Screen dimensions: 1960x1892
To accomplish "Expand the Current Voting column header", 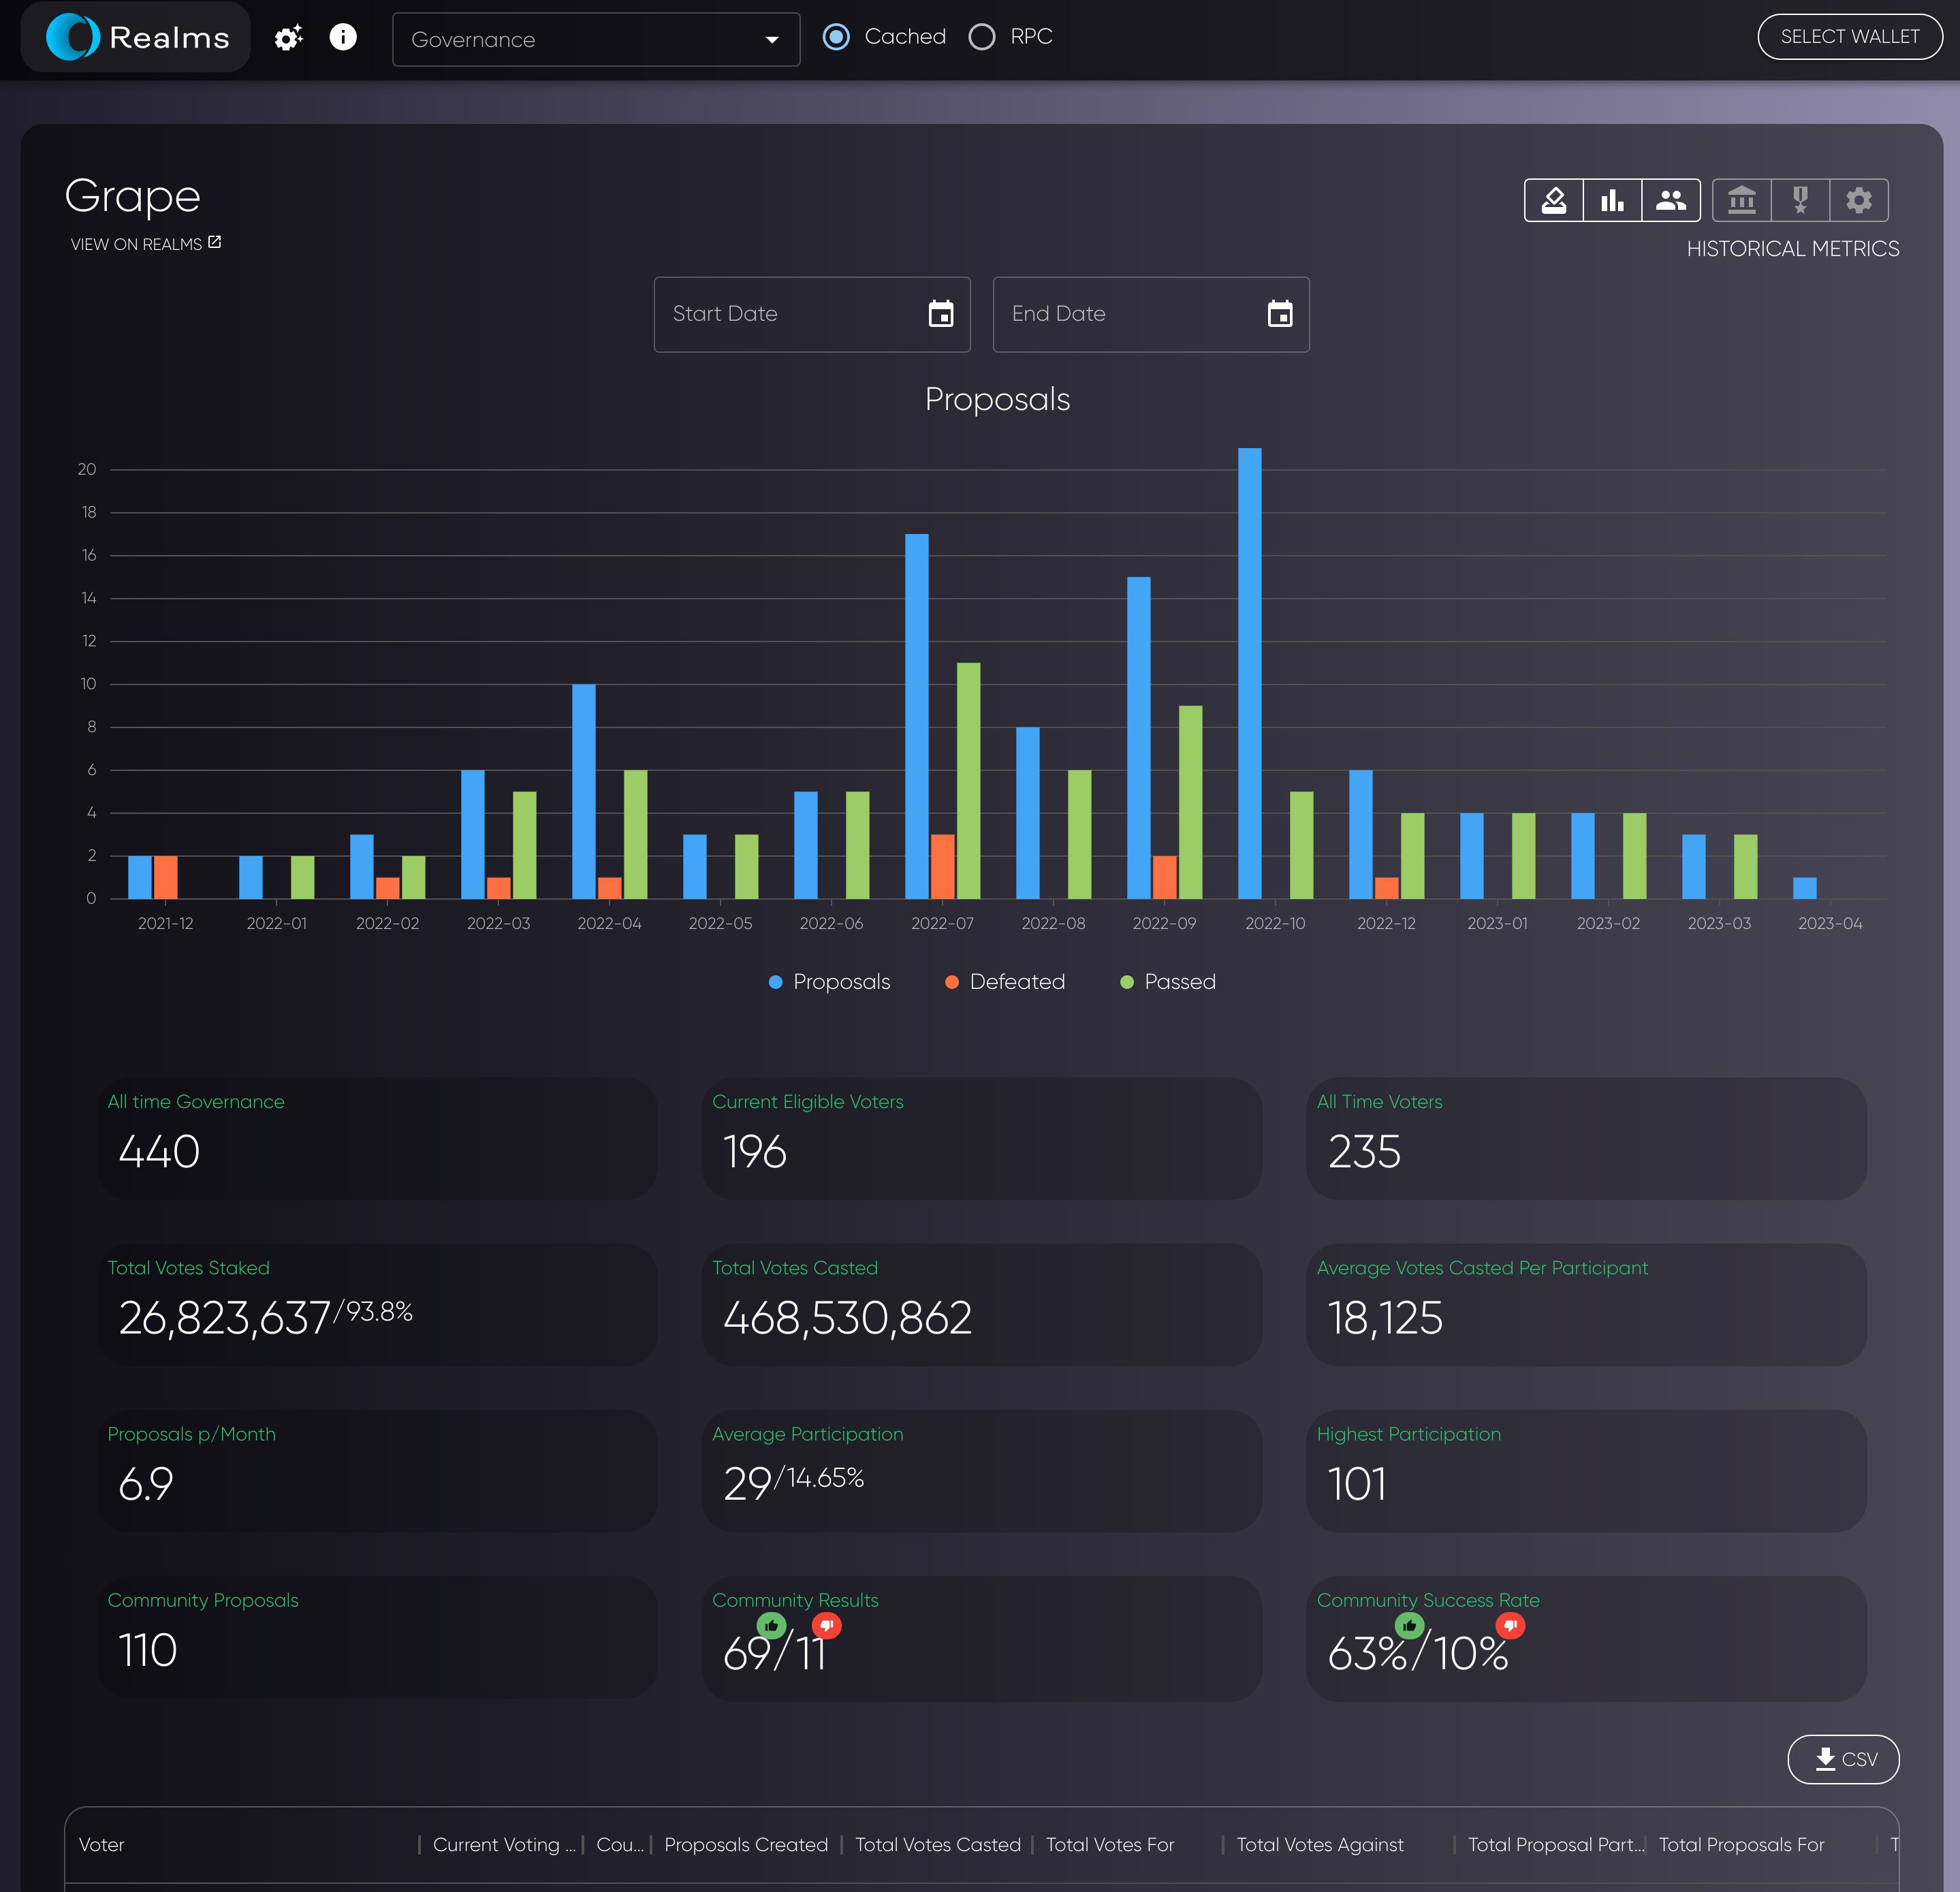I will pyautogui.click(x=503, y=1845).
